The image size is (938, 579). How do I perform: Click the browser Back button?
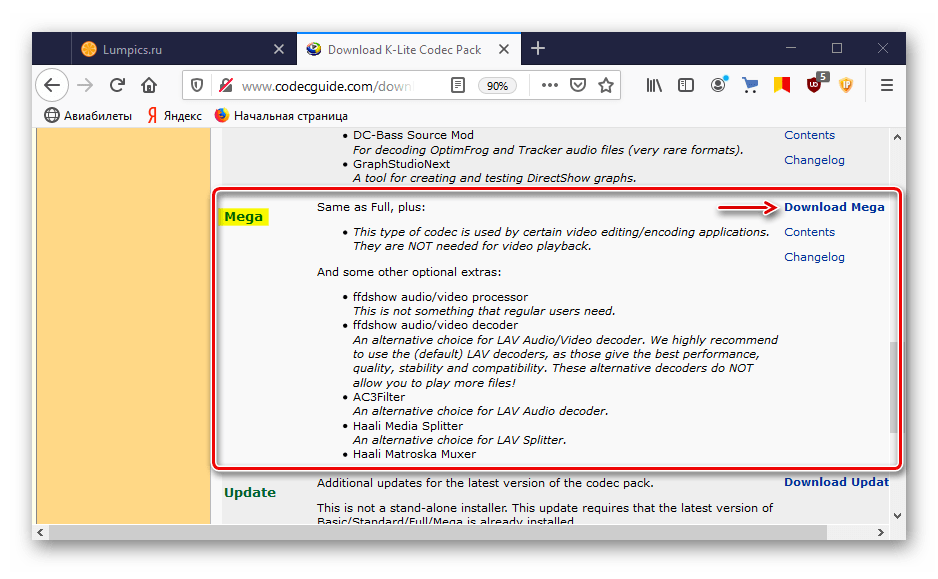[53, 86]
